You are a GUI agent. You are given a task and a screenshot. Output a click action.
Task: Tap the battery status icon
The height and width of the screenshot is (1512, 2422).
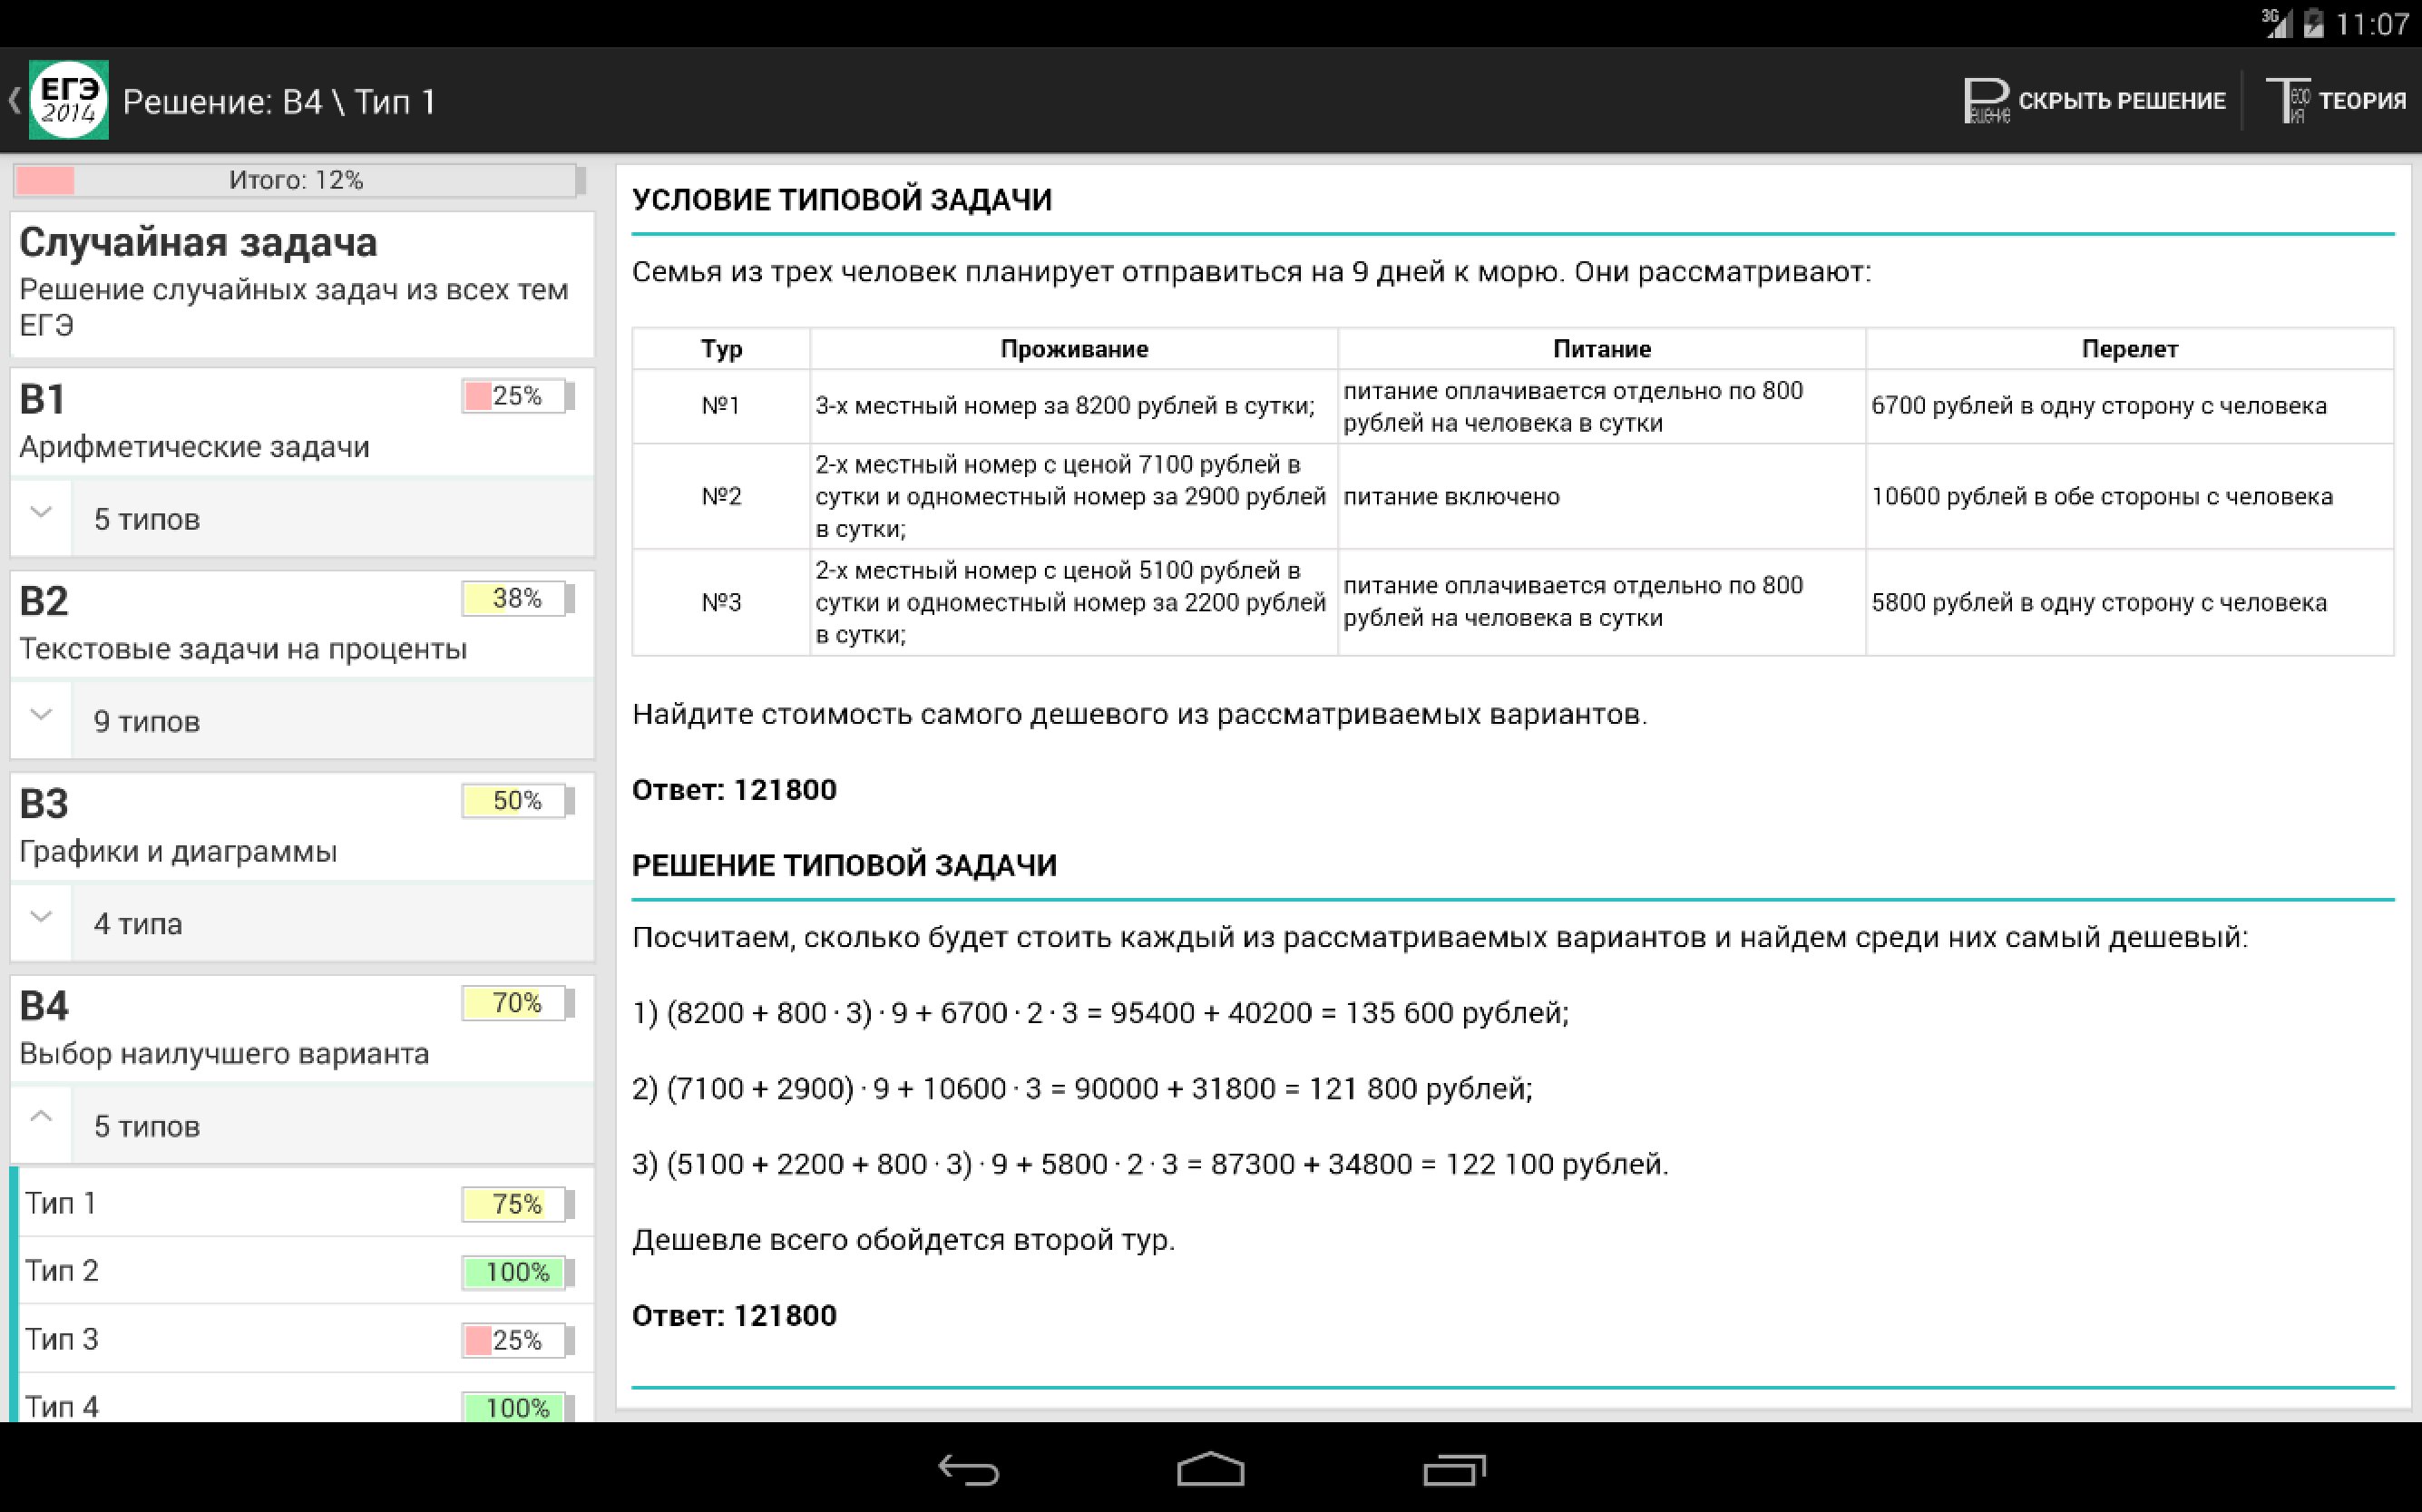pyautogui.click(x=2313, y=23)
